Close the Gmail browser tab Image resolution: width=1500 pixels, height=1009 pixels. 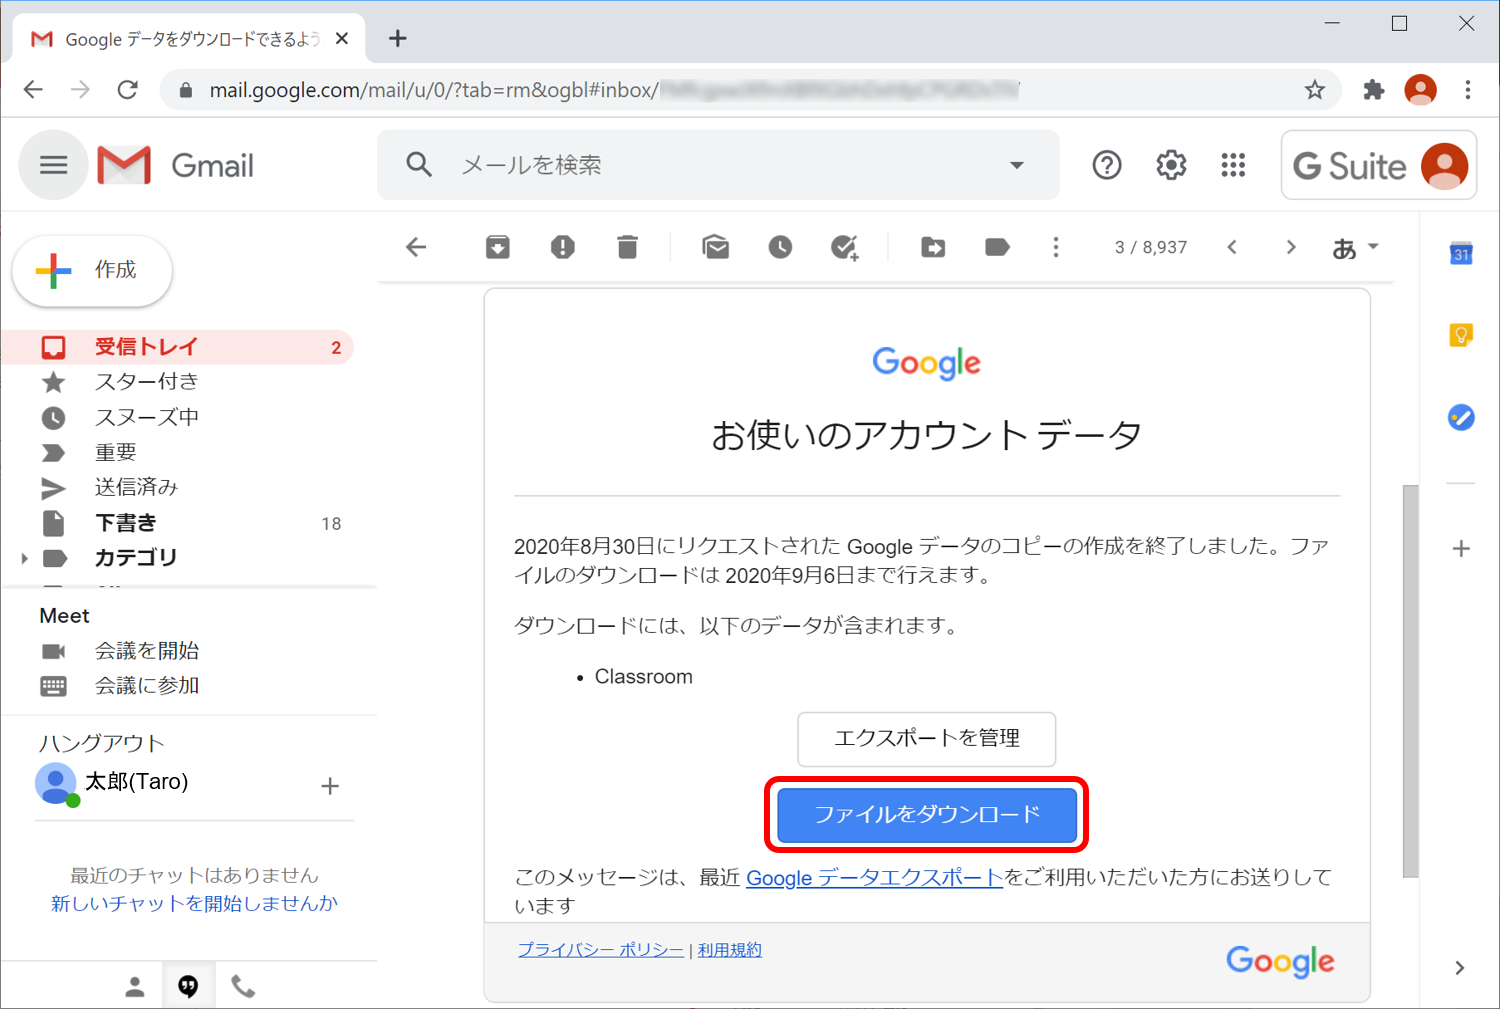tap(342, 38)
